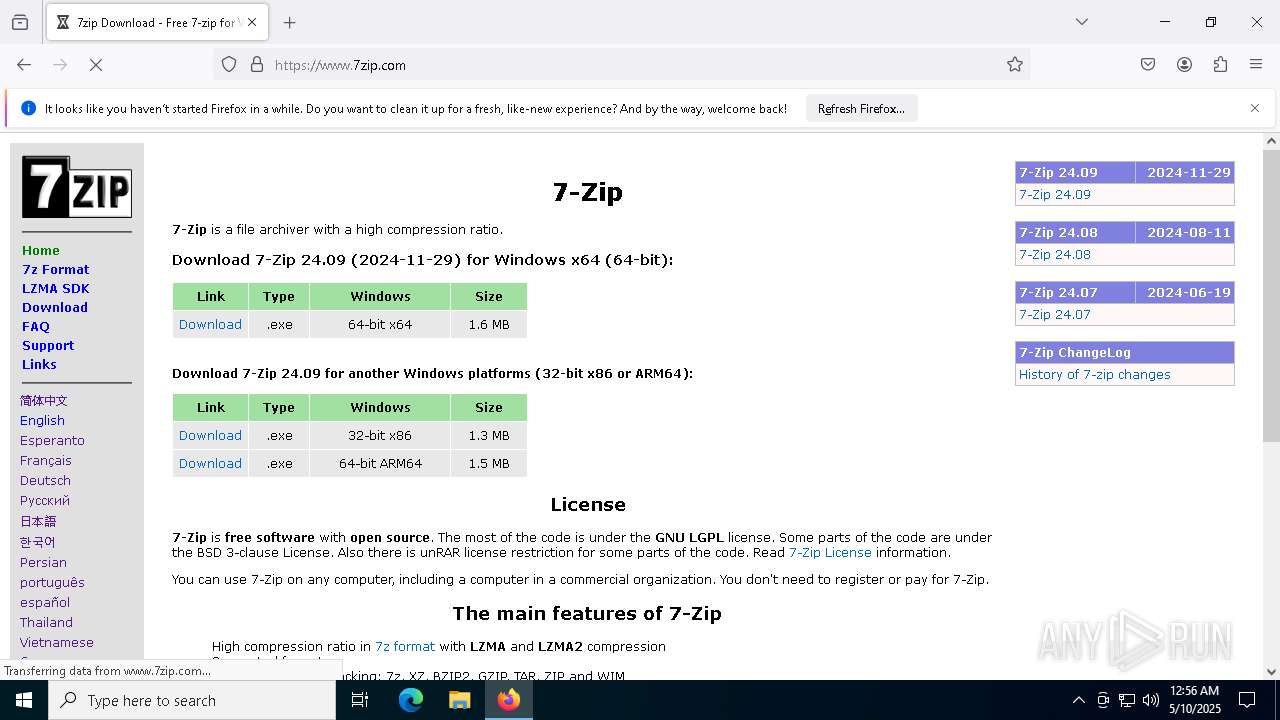The image size is (1280, 720).
Task: Switch language to español
Action: coord(45,602)
